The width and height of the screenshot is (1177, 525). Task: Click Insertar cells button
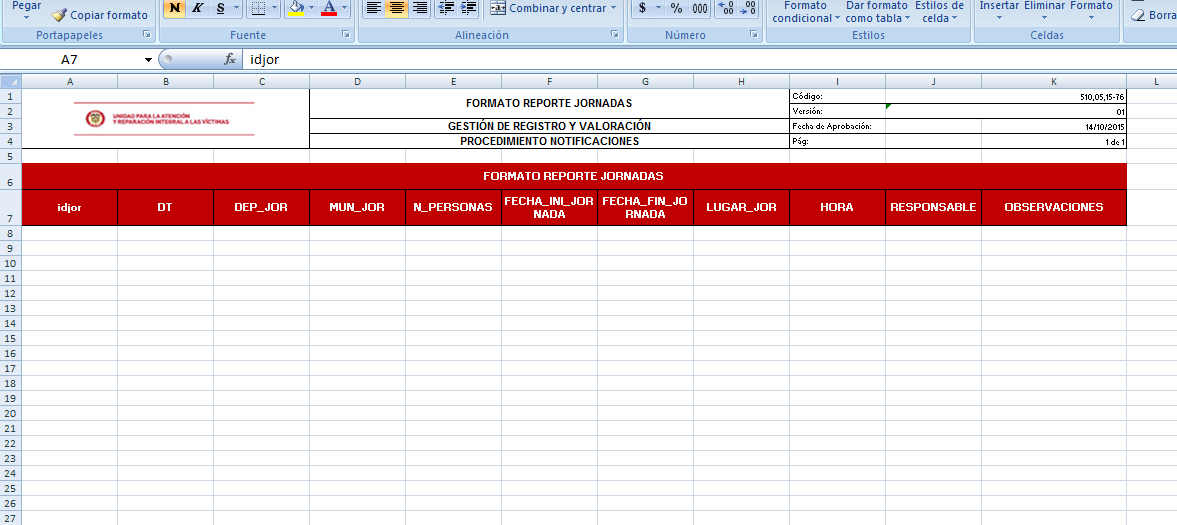(999, 10)
